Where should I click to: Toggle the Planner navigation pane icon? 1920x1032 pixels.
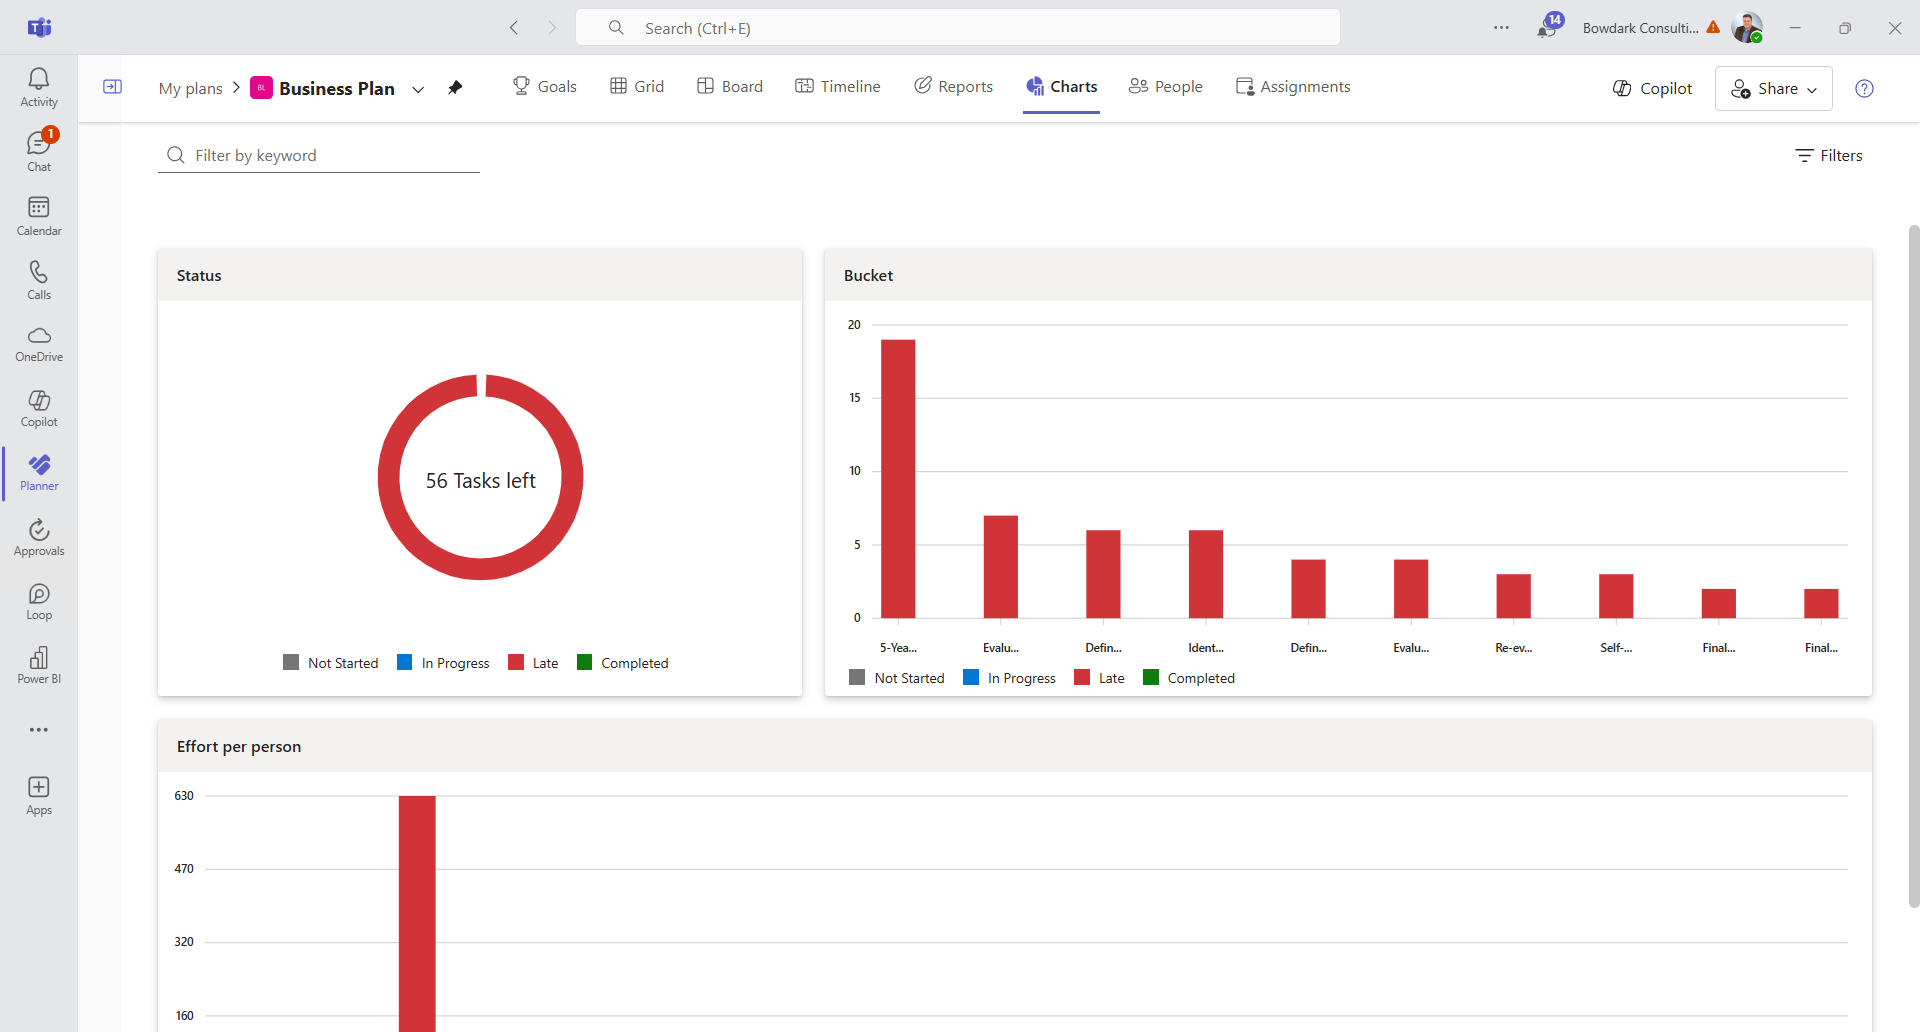tap(113, 87)
